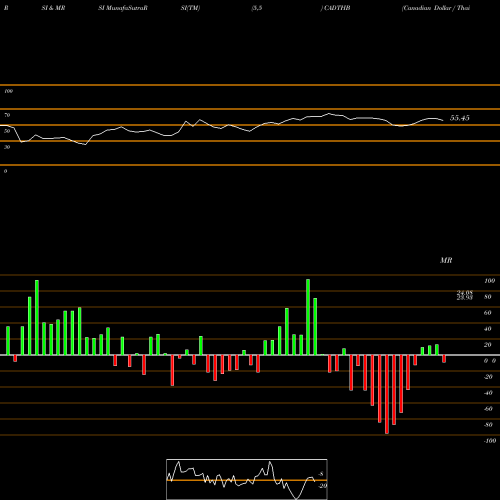Click the MR axis label 80
This screenshot has width=500, height=500.
[x=488, y=297]
